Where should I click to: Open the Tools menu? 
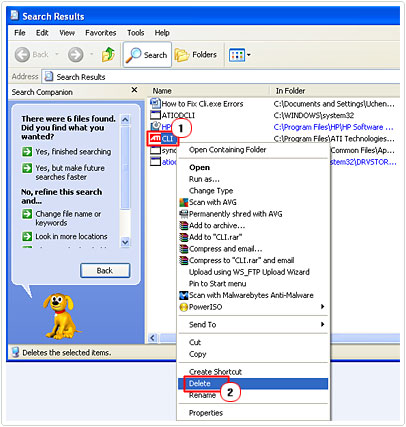click(135, 33)
